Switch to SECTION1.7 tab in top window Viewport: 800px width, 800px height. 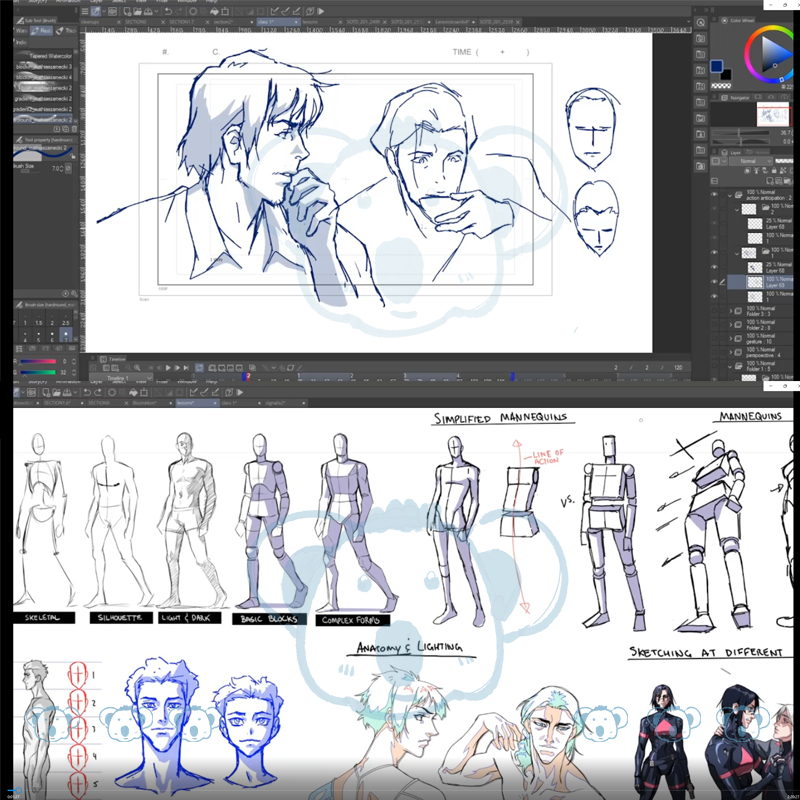pyautogui.click(x=187, y=22)
